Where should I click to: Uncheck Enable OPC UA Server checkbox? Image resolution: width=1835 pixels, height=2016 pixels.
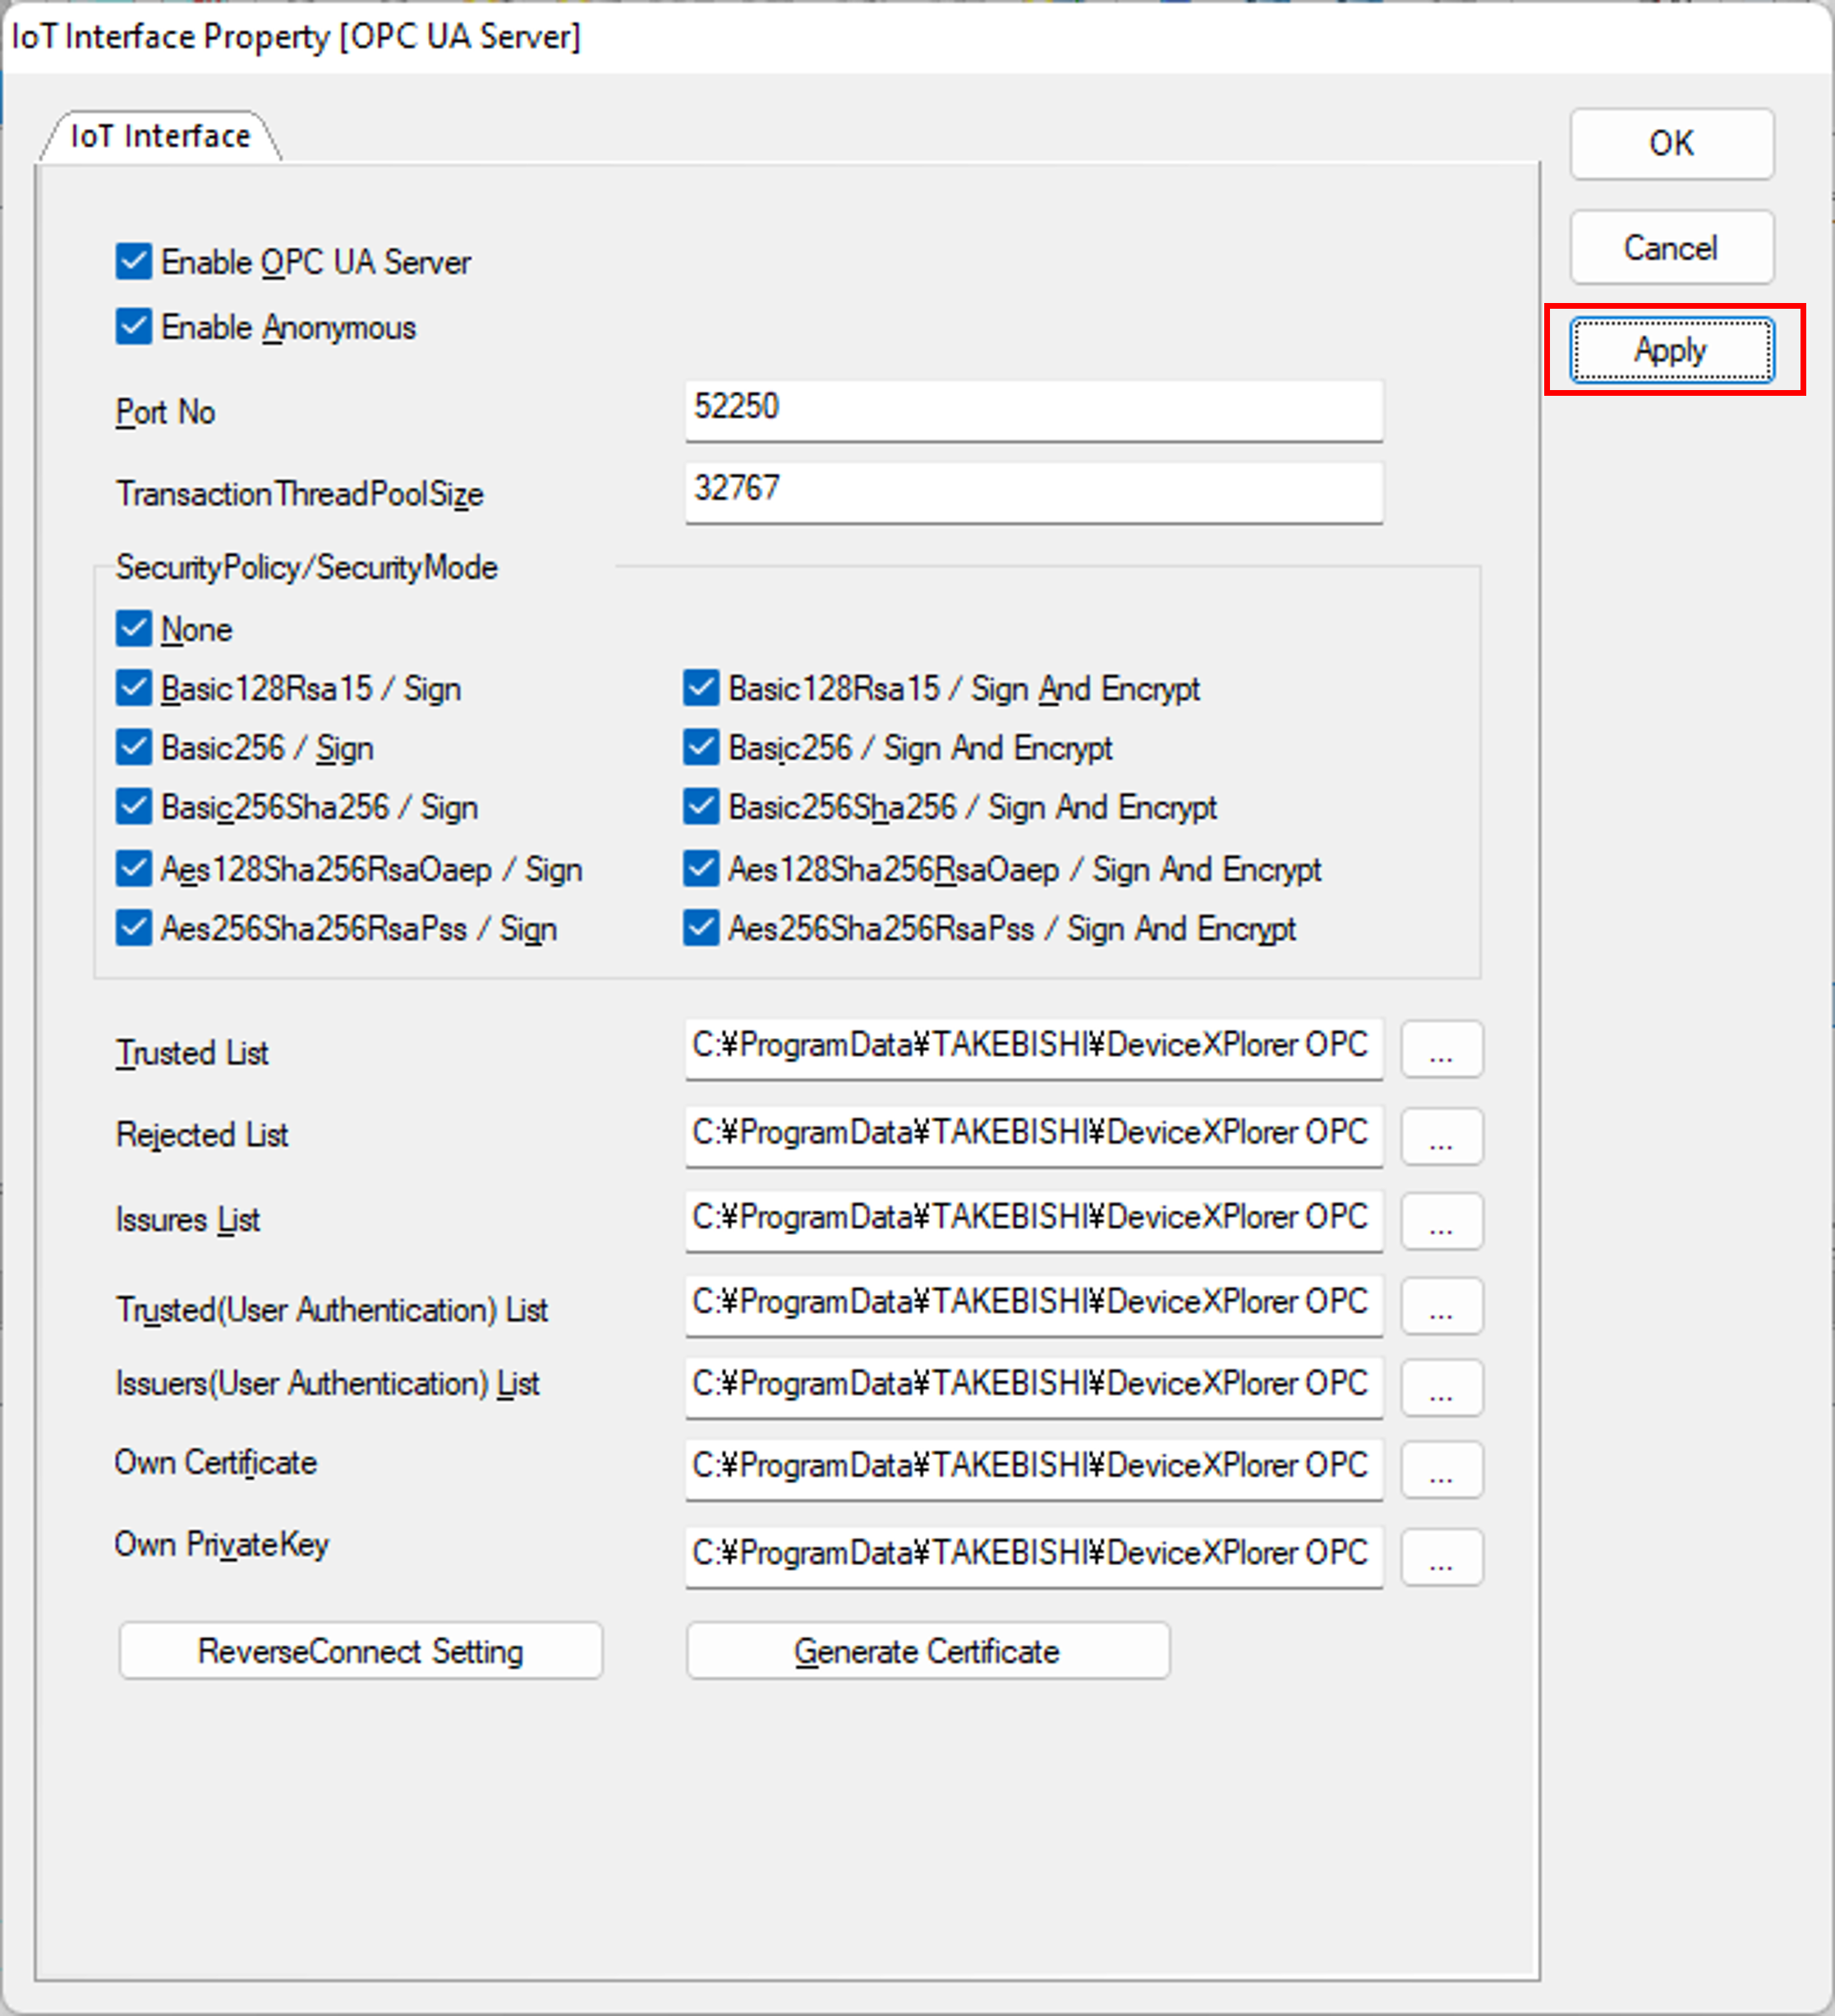(134, 262)
